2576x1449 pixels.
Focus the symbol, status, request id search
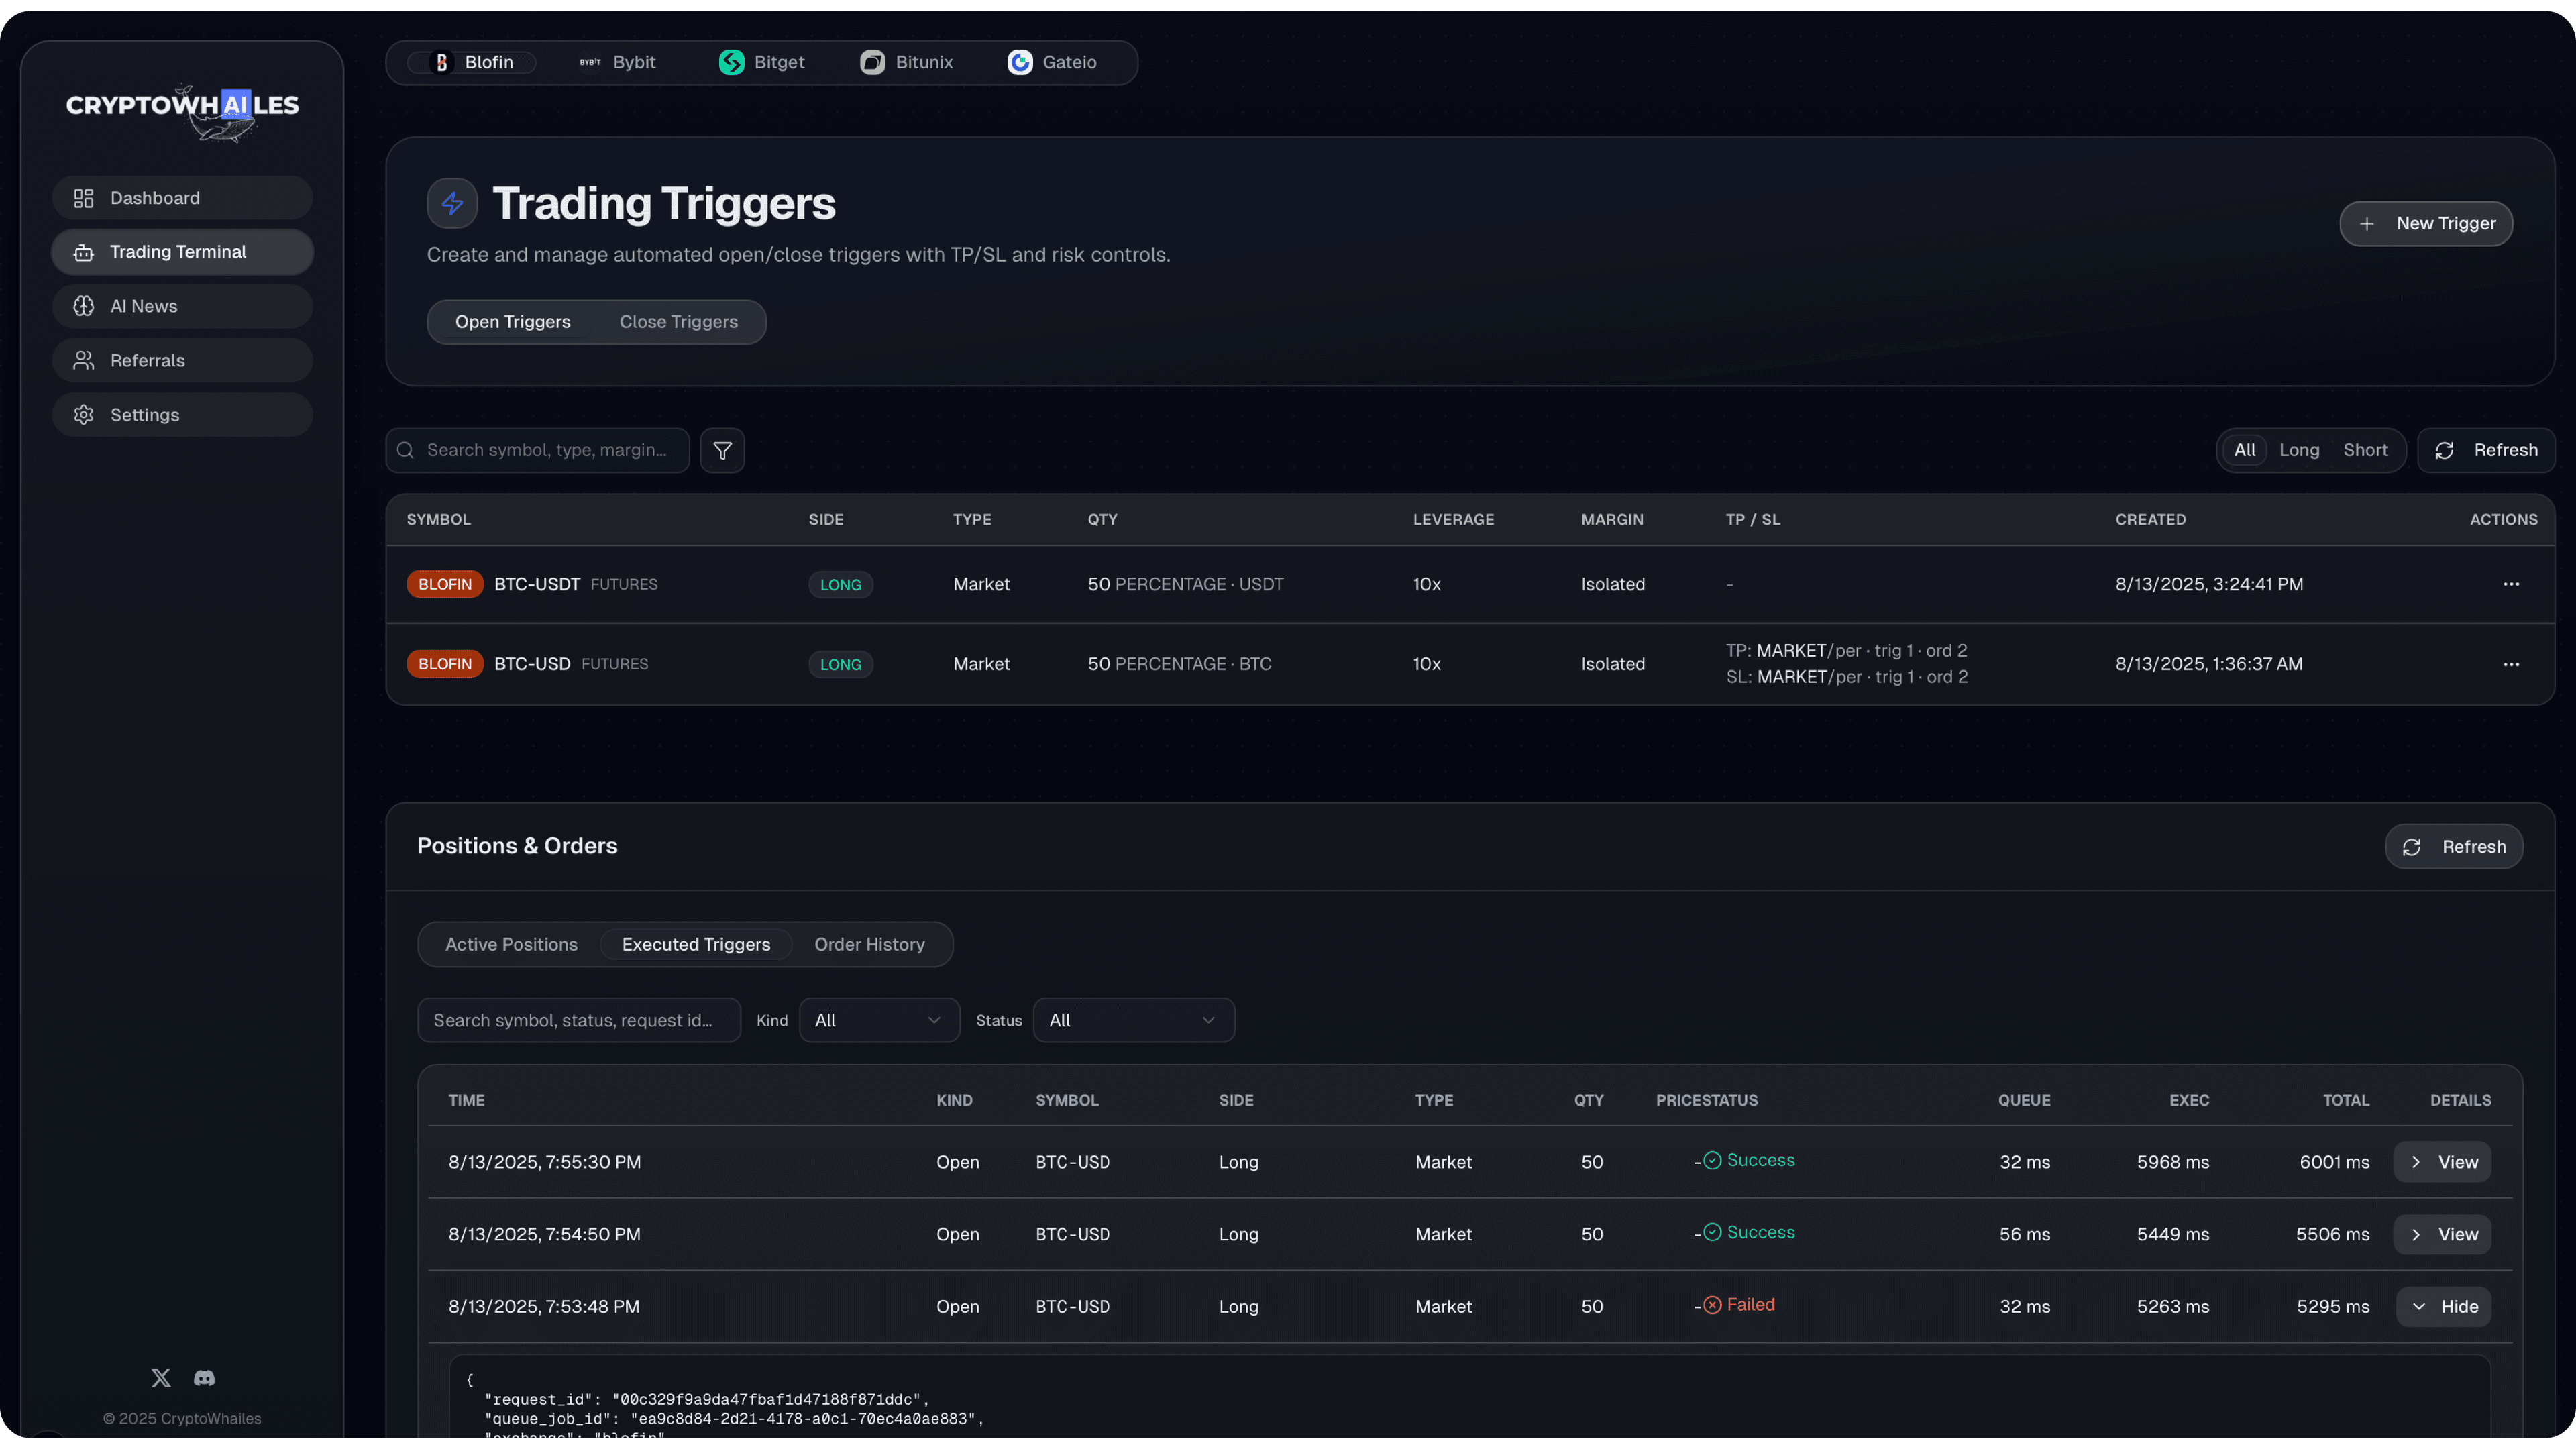click(x=579, y=1020)
